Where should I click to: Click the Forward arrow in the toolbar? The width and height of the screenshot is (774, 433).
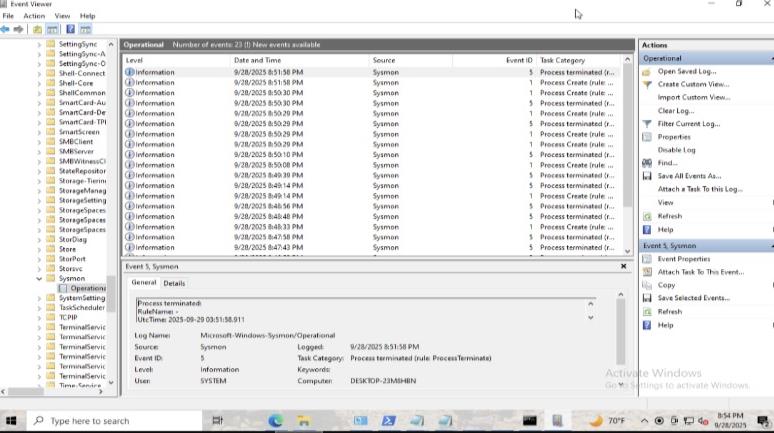pyautogui.click(x=18, y=30)
